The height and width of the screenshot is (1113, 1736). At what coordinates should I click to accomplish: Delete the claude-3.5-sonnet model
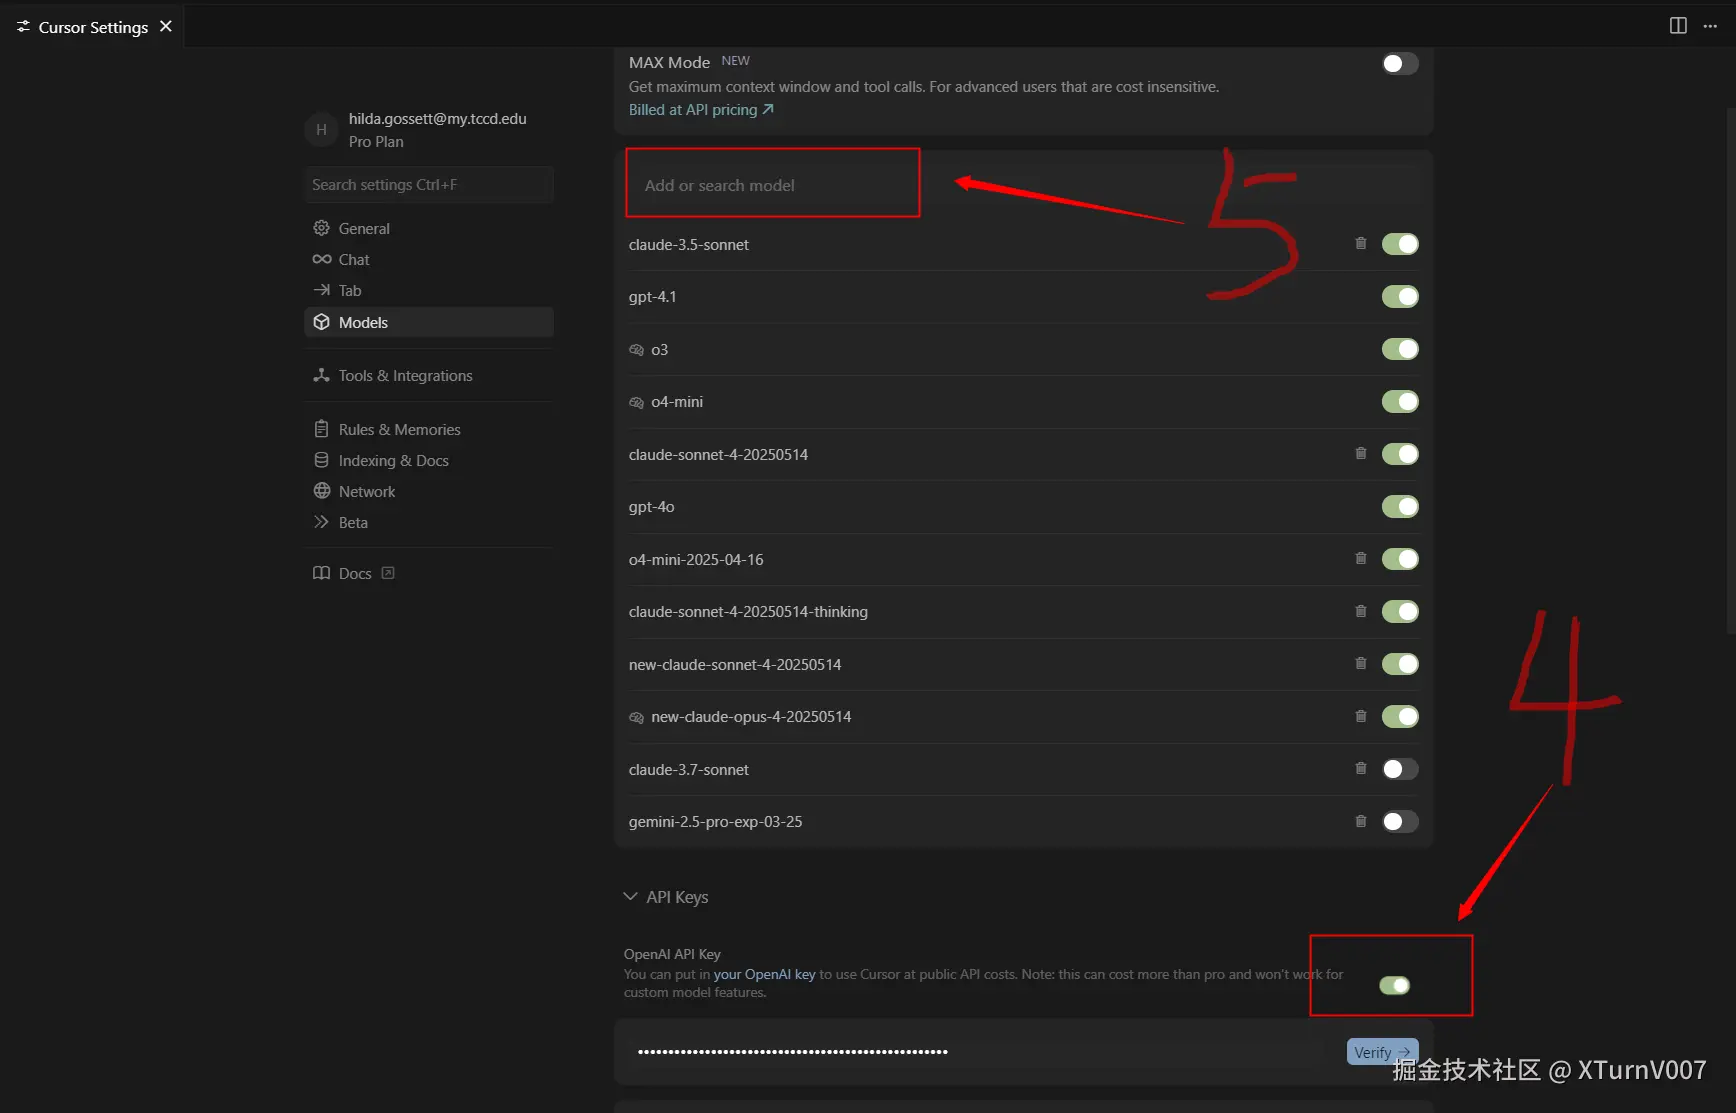1360,243
